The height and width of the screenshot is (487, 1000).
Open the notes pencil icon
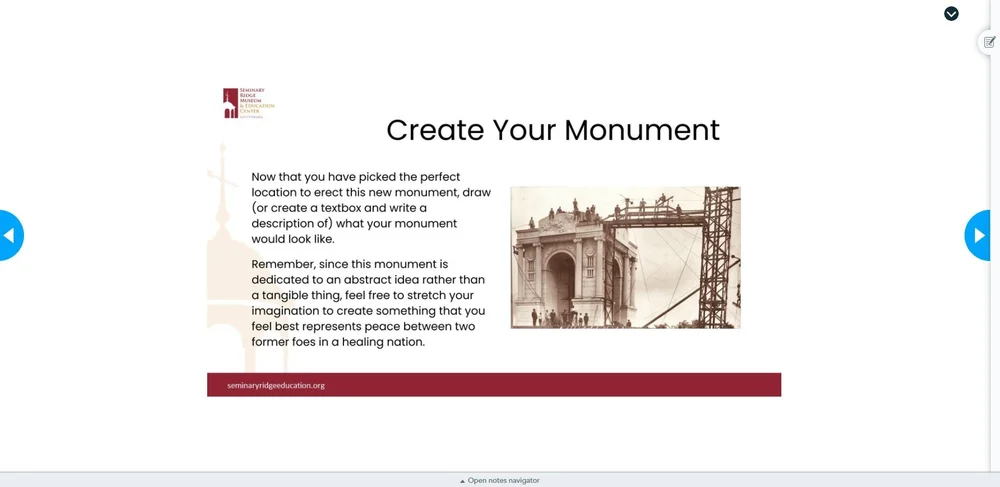point(989,42)
